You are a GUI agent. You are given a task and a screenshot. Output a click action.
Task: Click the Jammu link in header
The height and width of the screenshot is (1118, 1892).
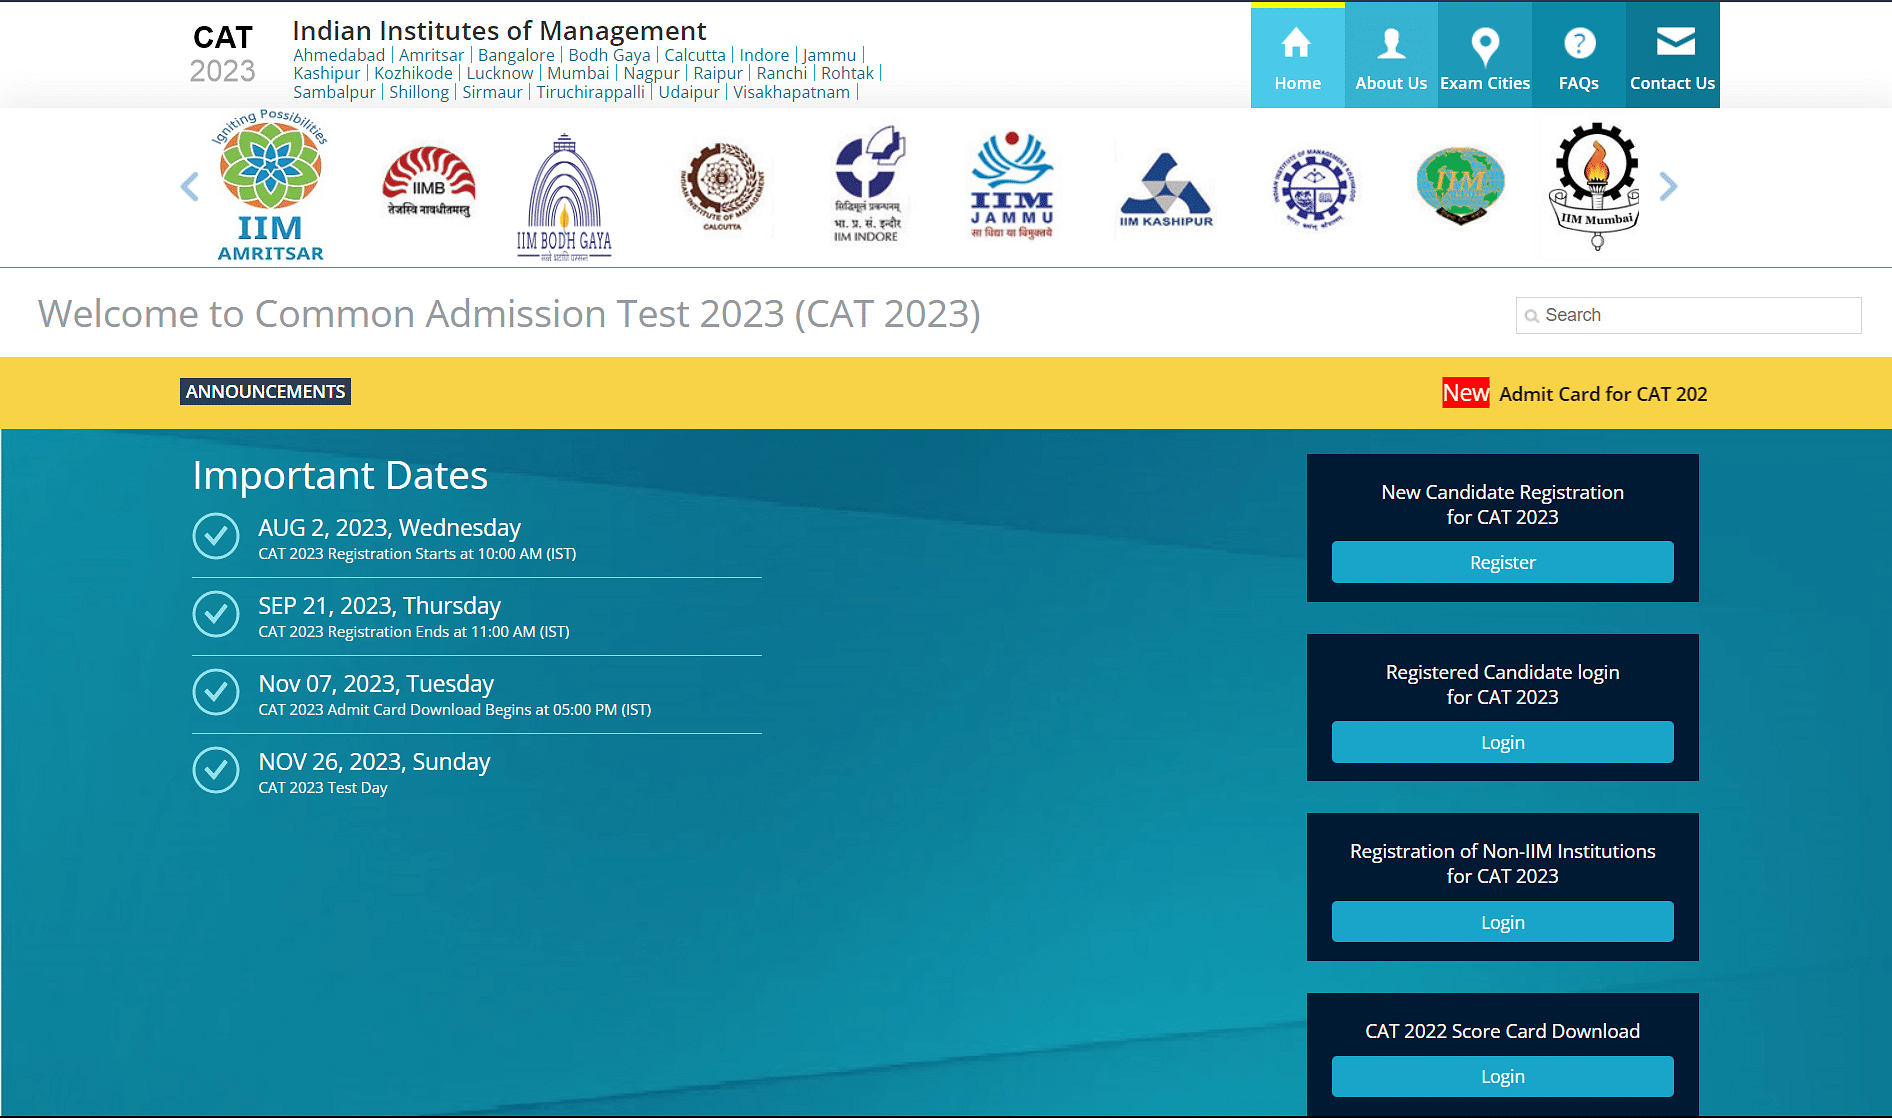coord(829,55)
